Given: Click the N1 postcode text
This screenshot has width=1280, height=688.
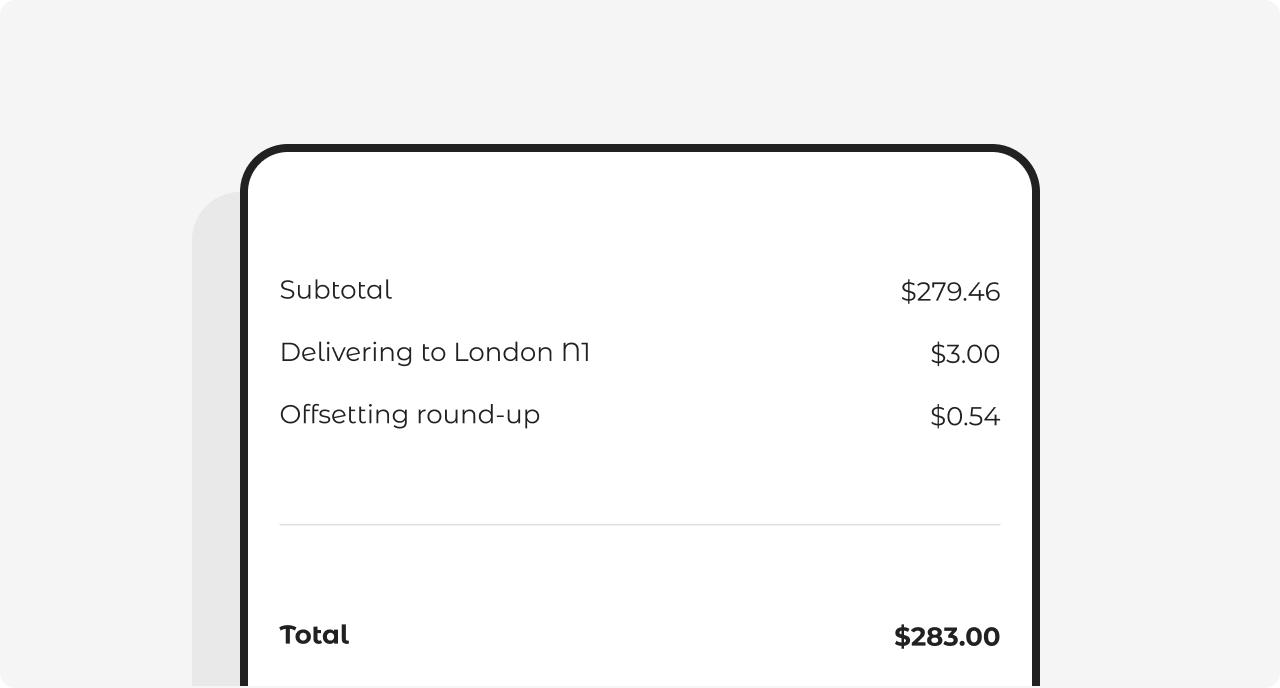Looking at the screenshot, I should tap(576, 352).
